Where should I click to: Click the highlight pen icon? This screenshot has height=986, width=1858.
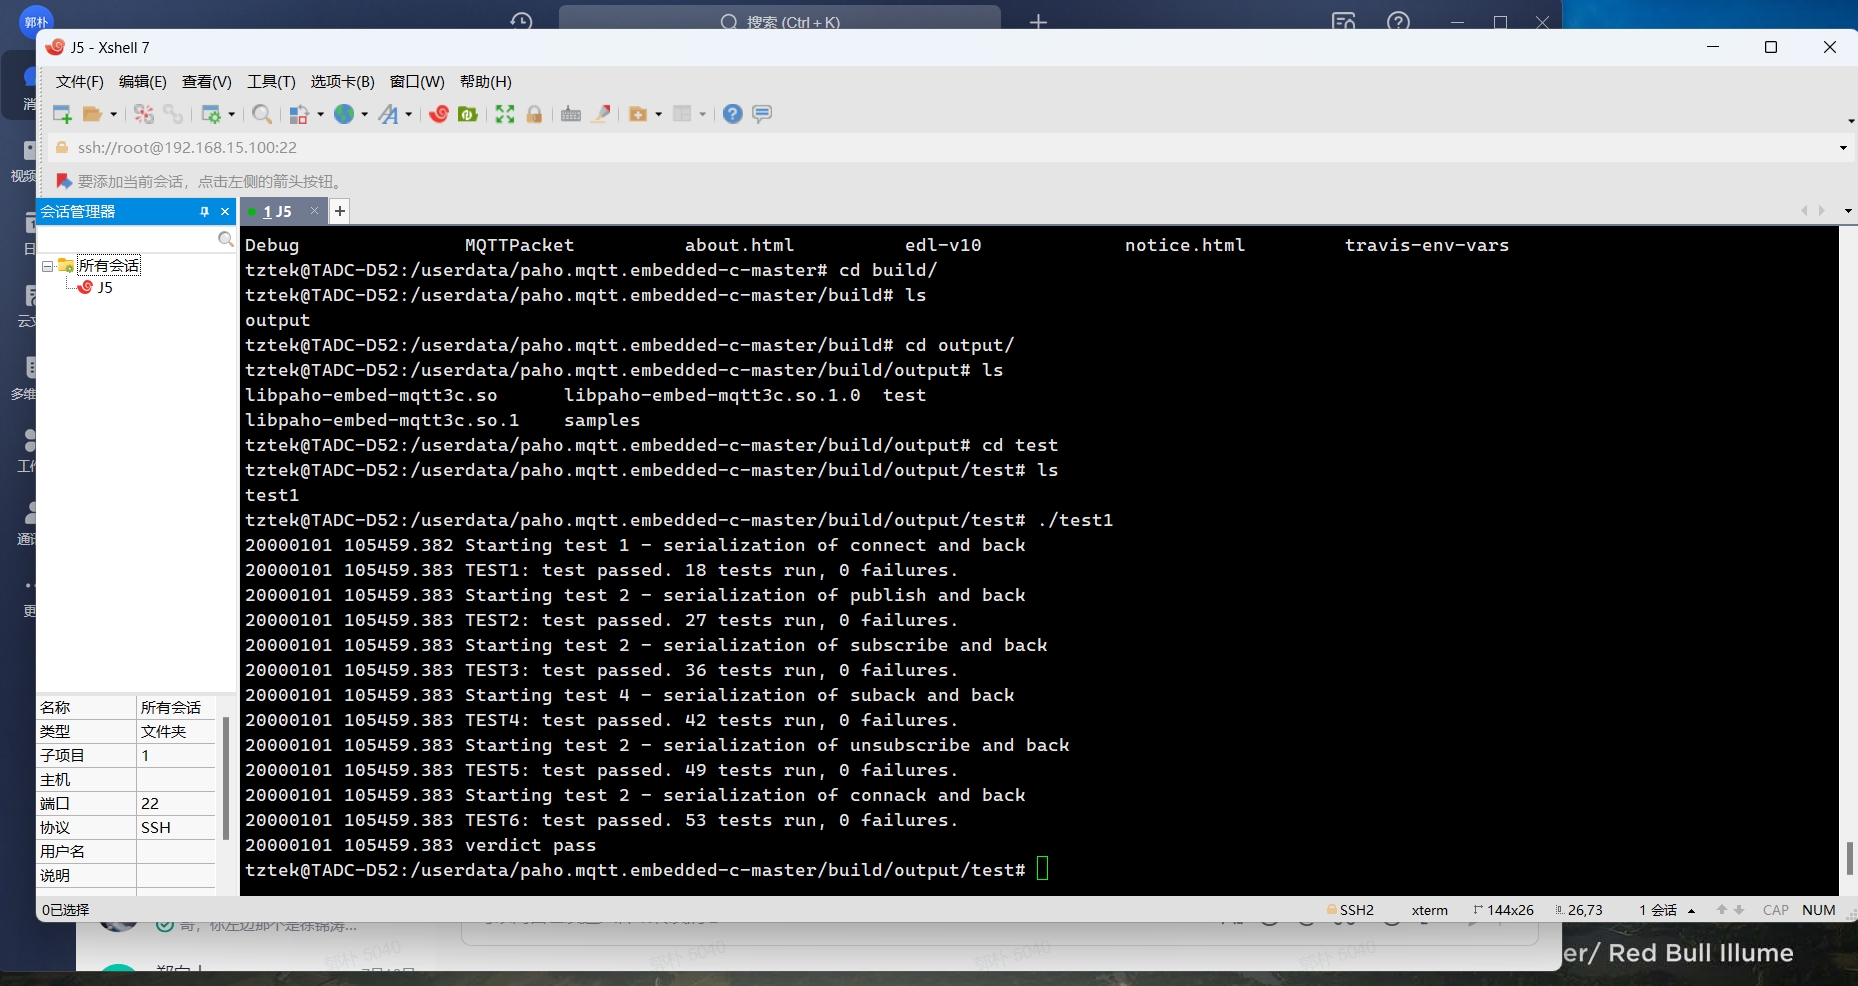pos(601,114)
